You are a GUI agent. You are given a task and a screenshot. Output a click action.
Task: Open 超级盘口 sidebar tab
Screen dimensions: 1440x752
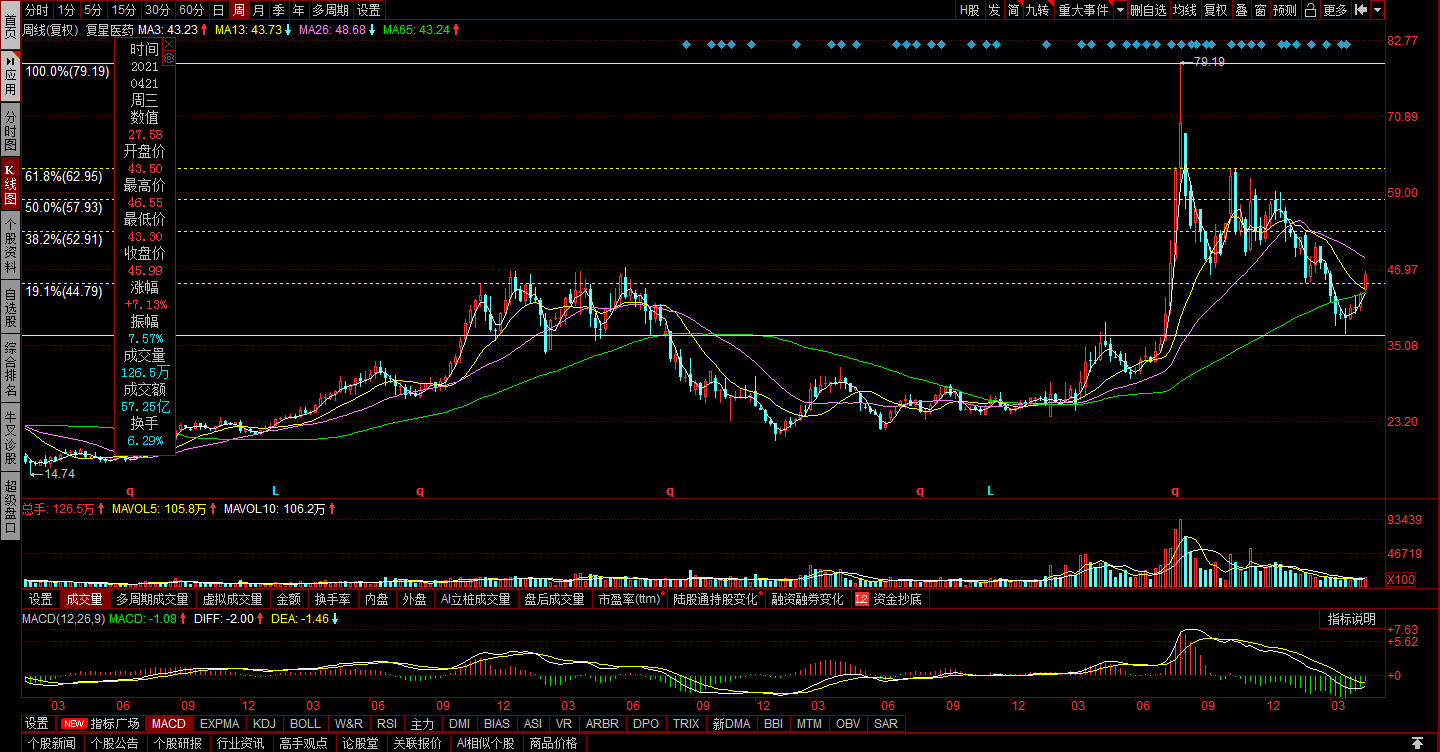pyautogui.click(x=10, y=506)
